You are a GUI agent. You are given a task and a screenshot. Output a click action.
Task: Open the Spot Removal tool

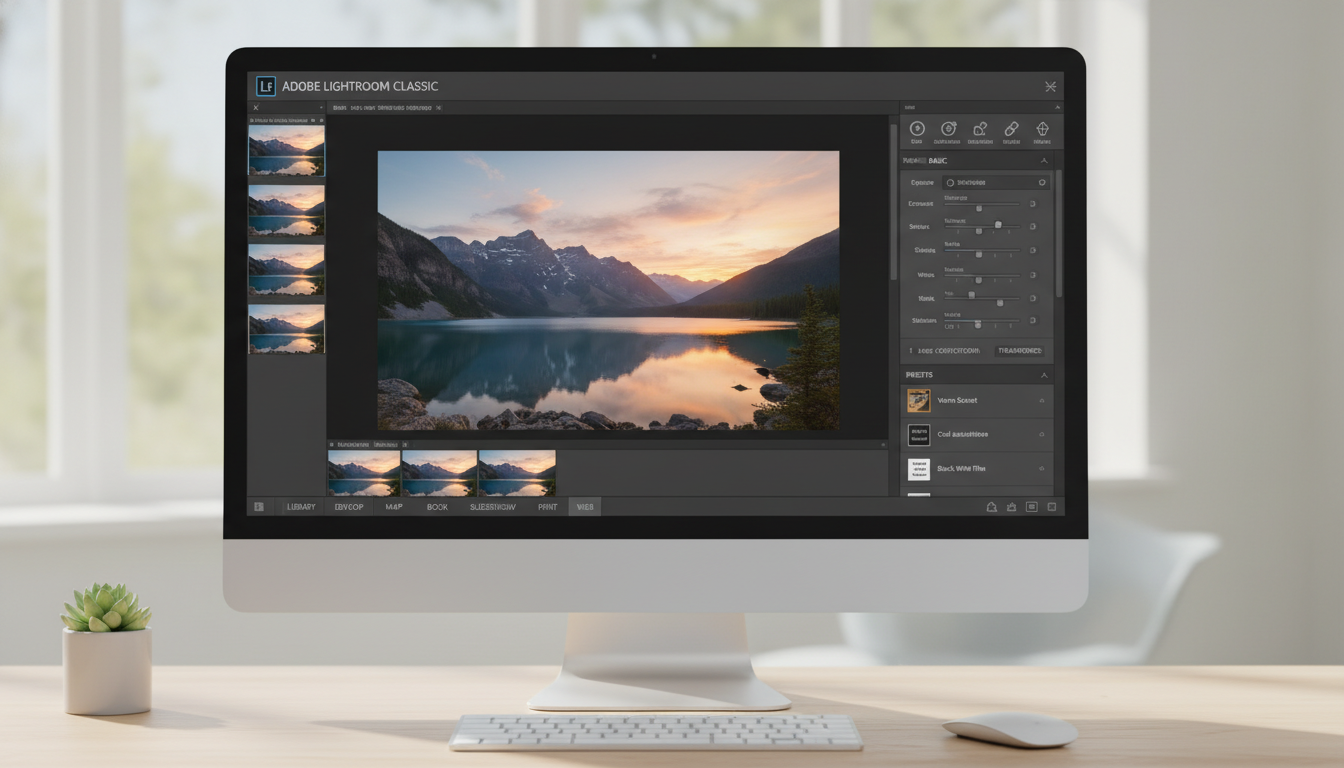(948, 129)
